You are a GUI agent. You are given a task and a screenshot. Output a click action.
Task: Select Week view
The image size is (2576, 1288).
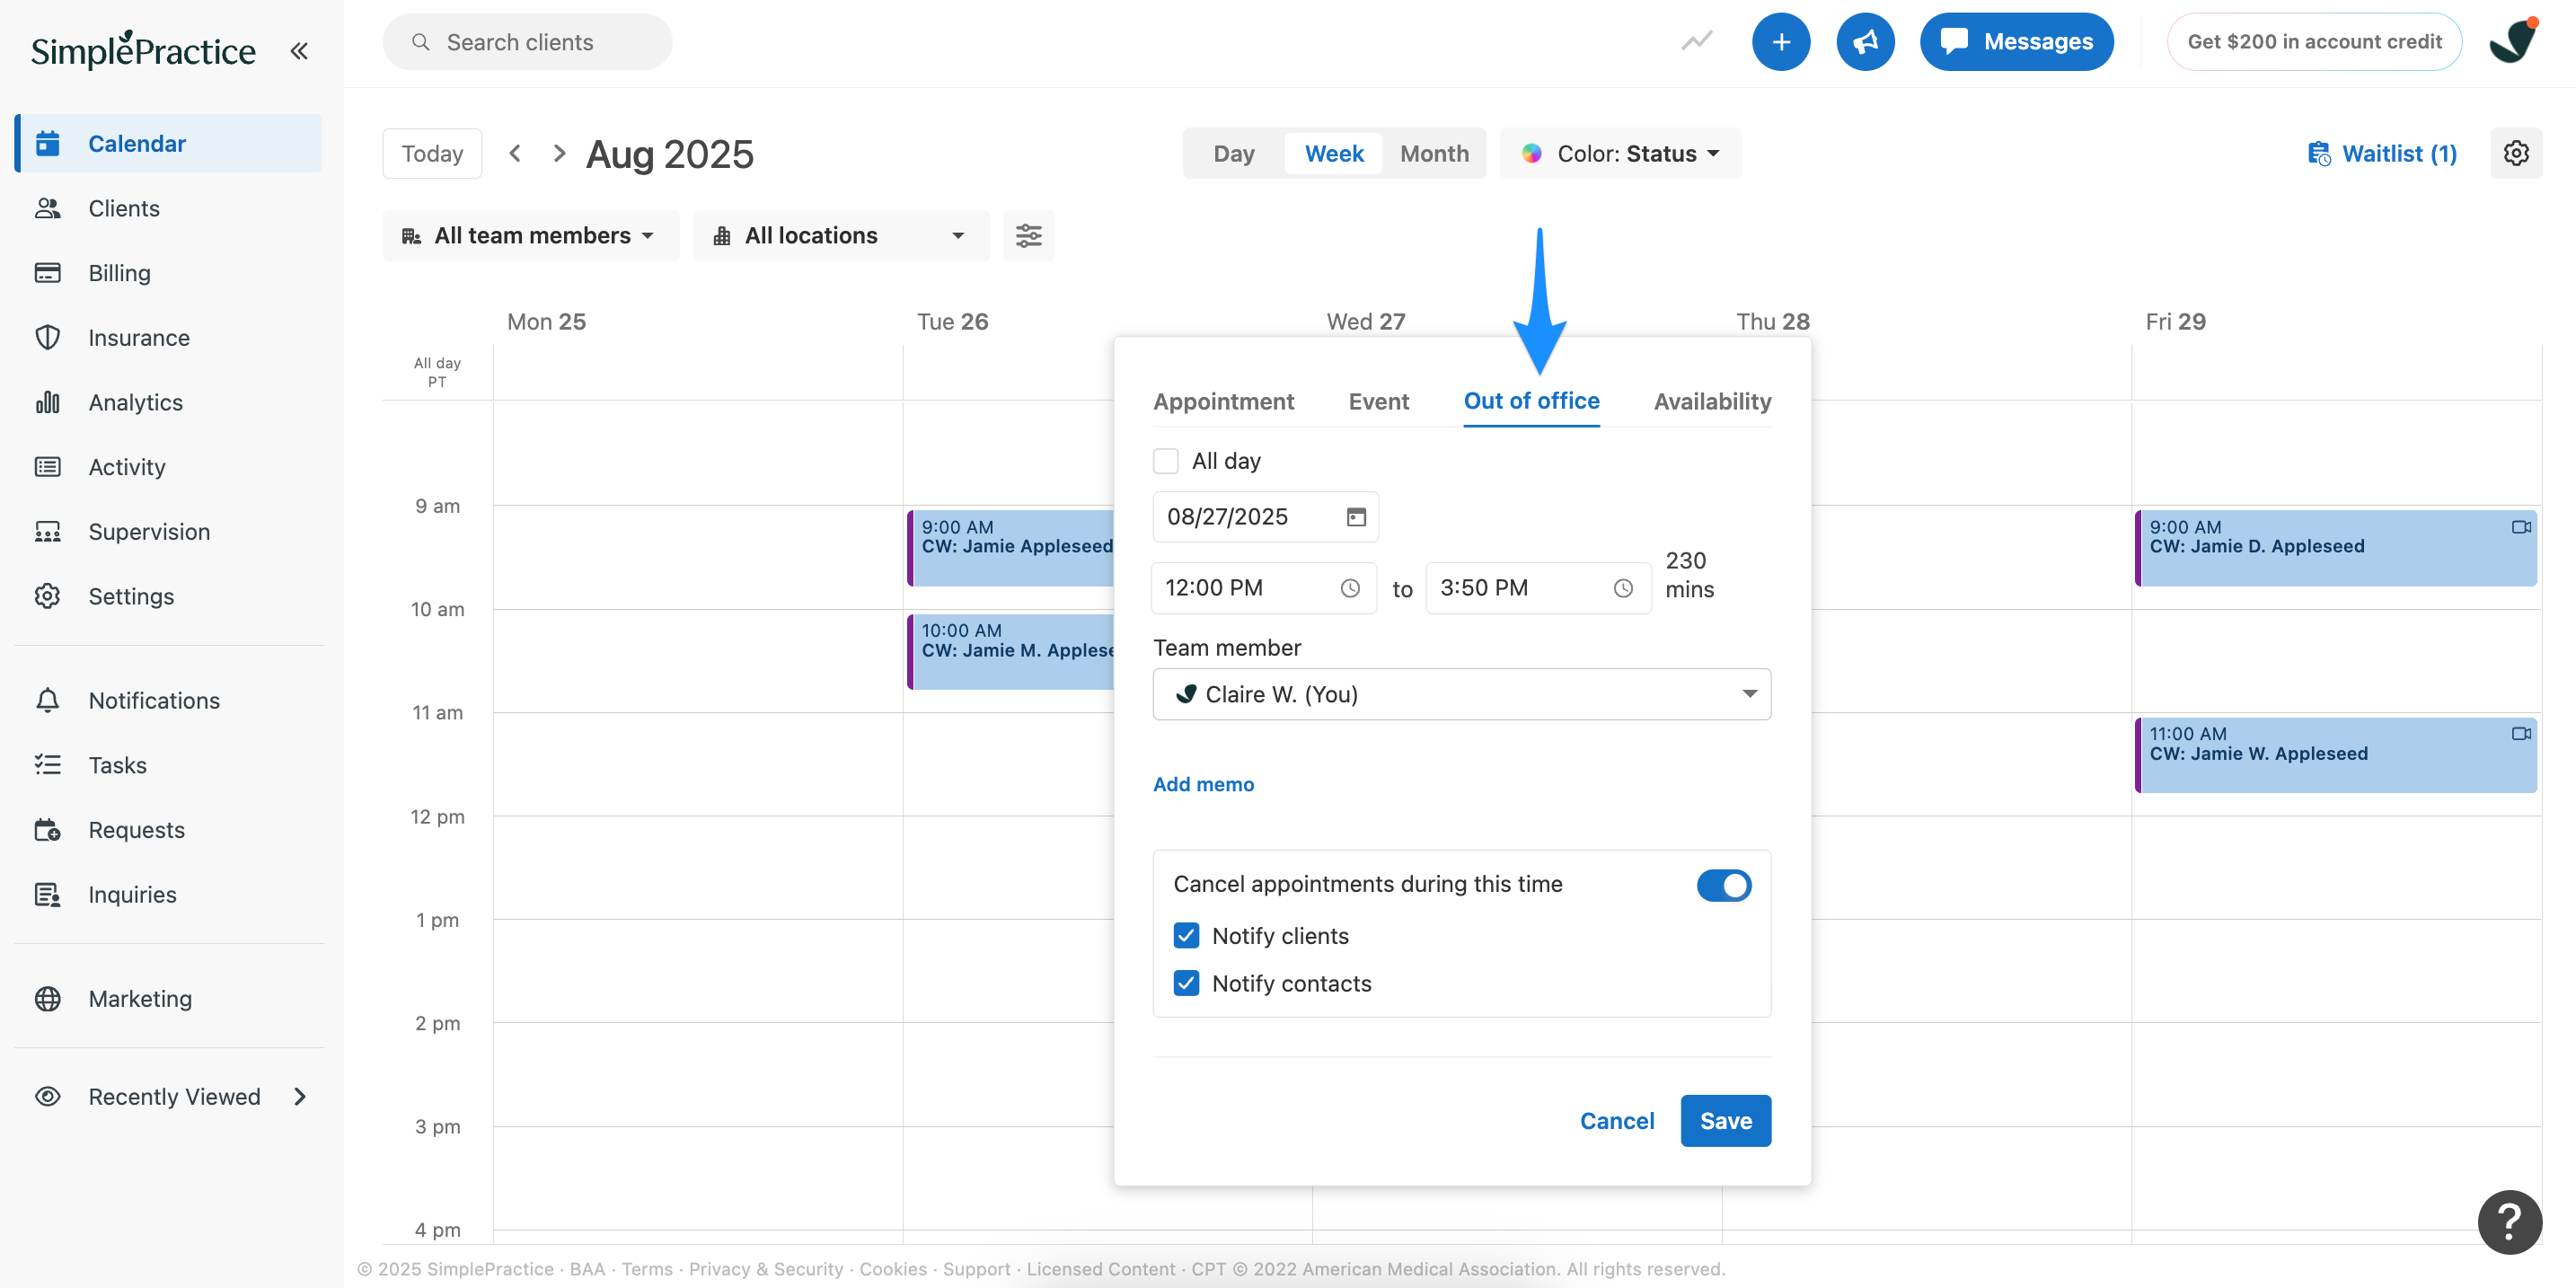tap(1334, 153)
